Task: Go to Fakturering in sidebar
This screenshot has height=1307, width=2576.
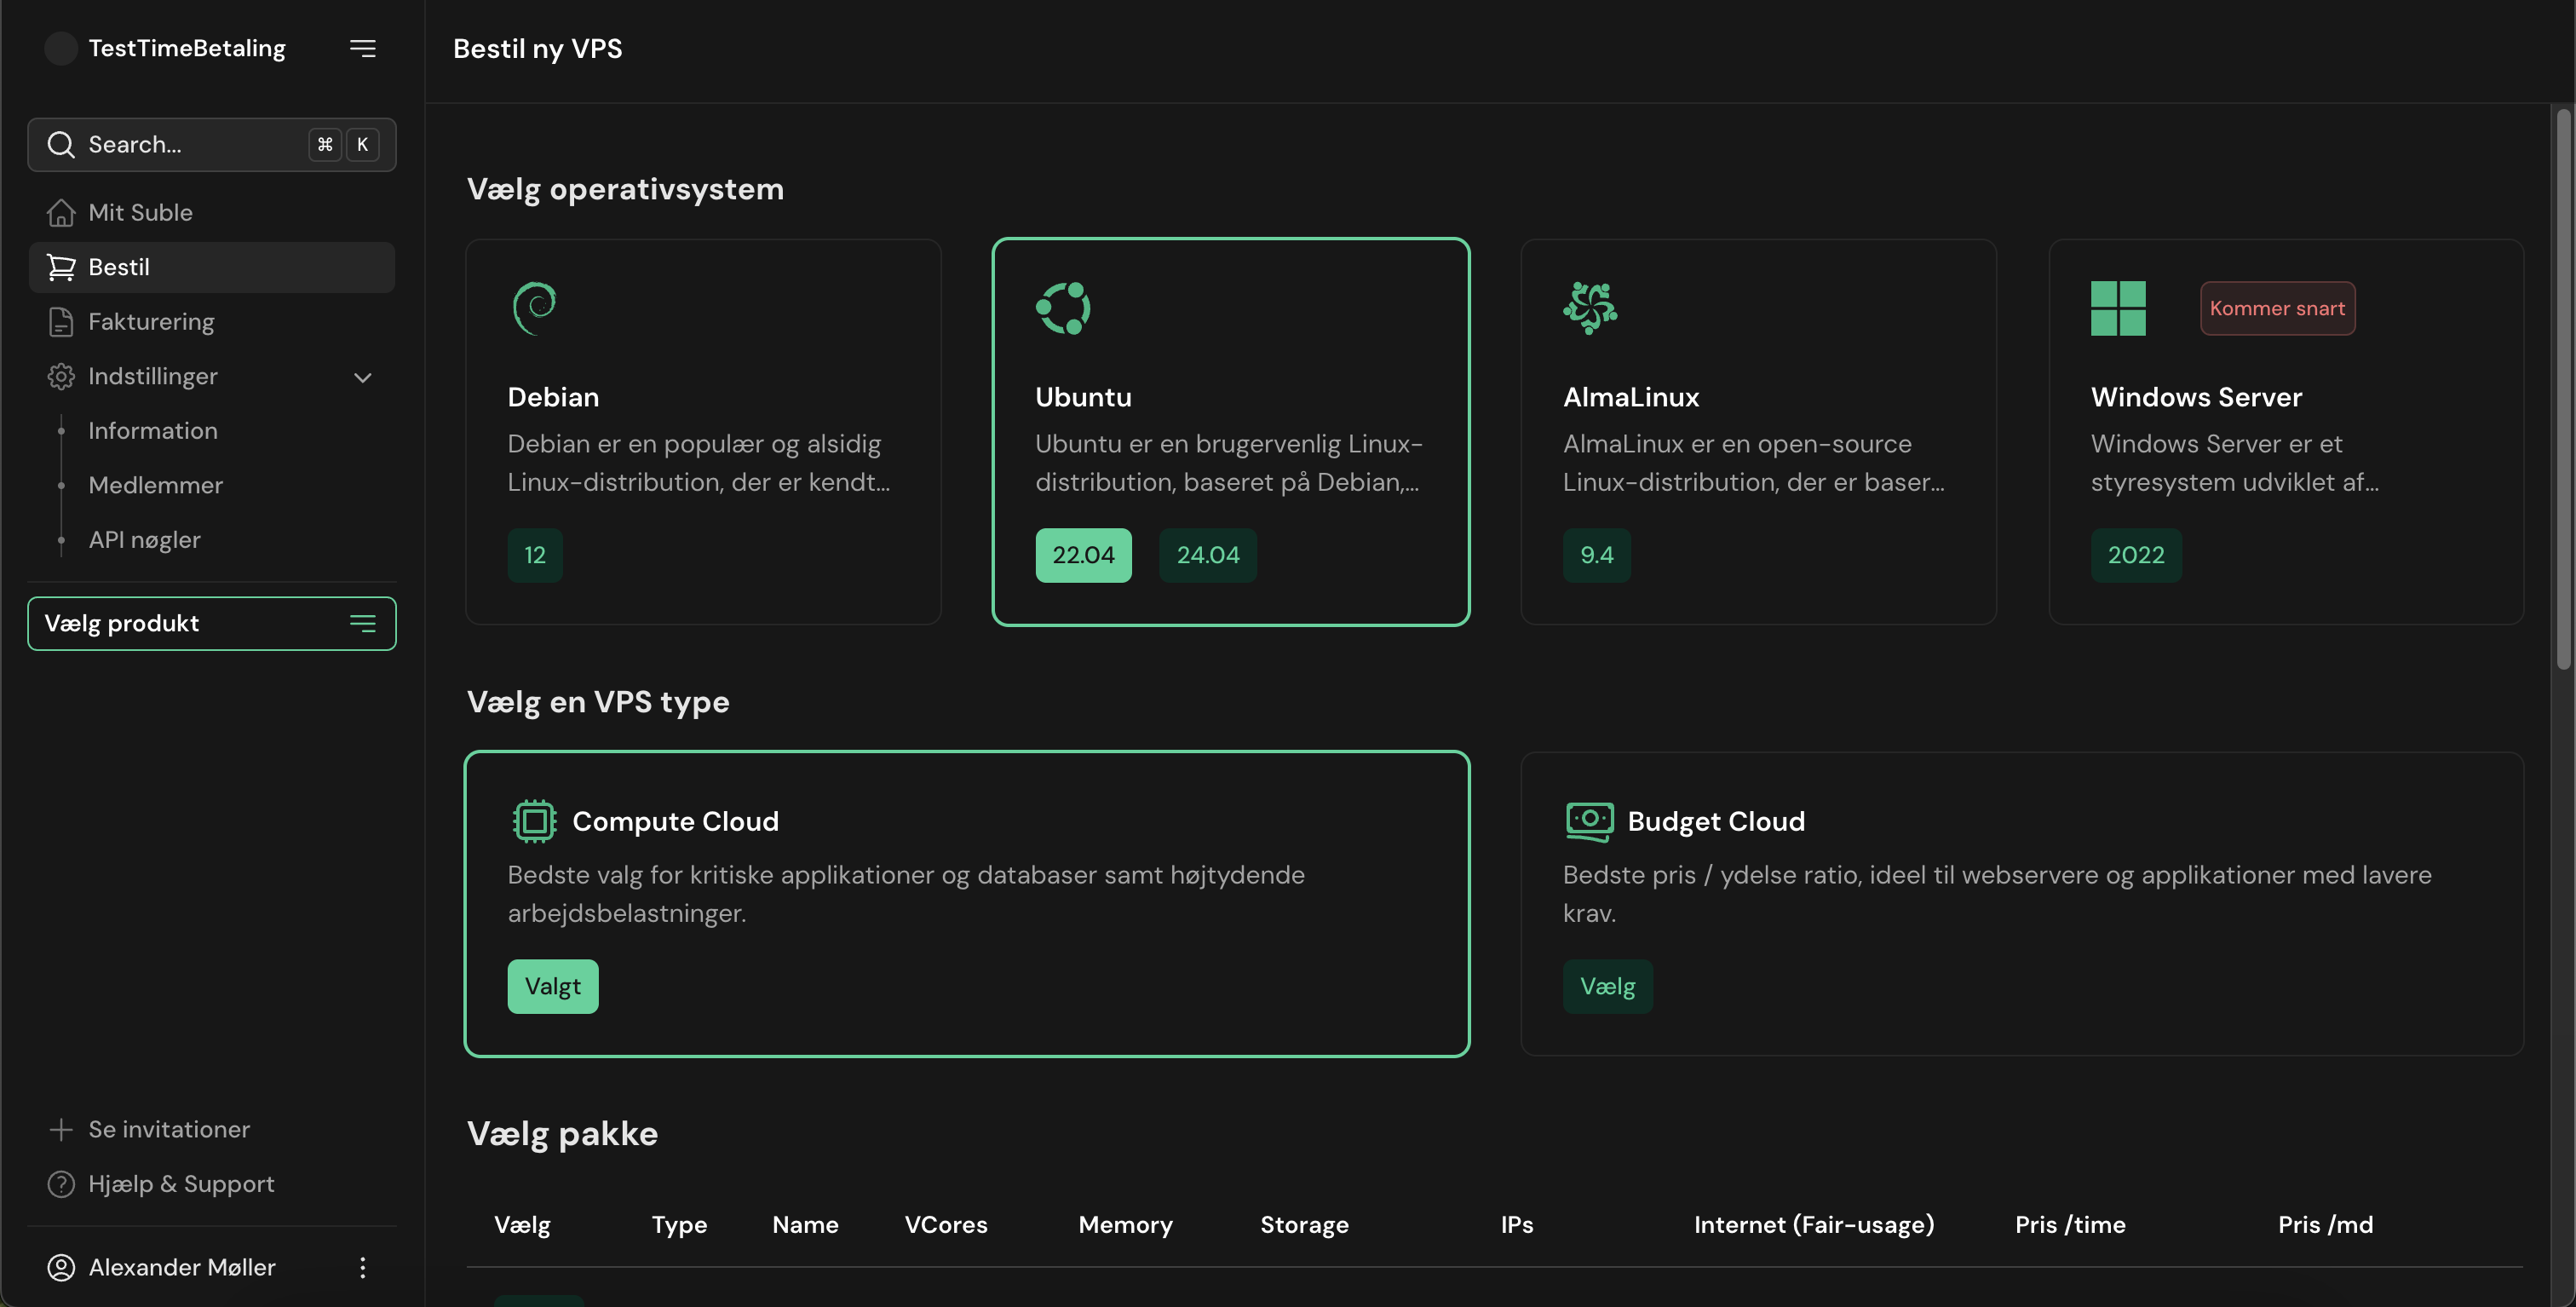Action: [x=151, y=322]
